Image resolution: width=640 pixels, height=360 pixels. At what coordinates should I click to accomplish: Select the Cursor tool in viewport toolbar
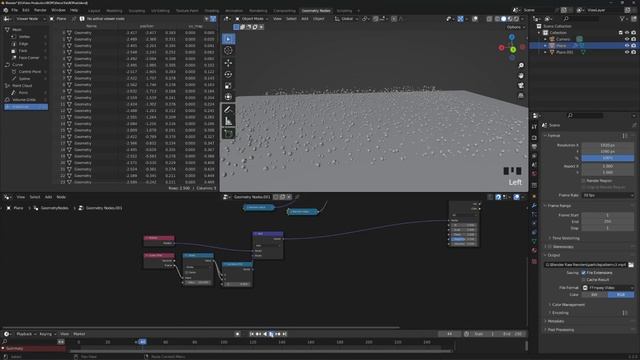(228, 51)
